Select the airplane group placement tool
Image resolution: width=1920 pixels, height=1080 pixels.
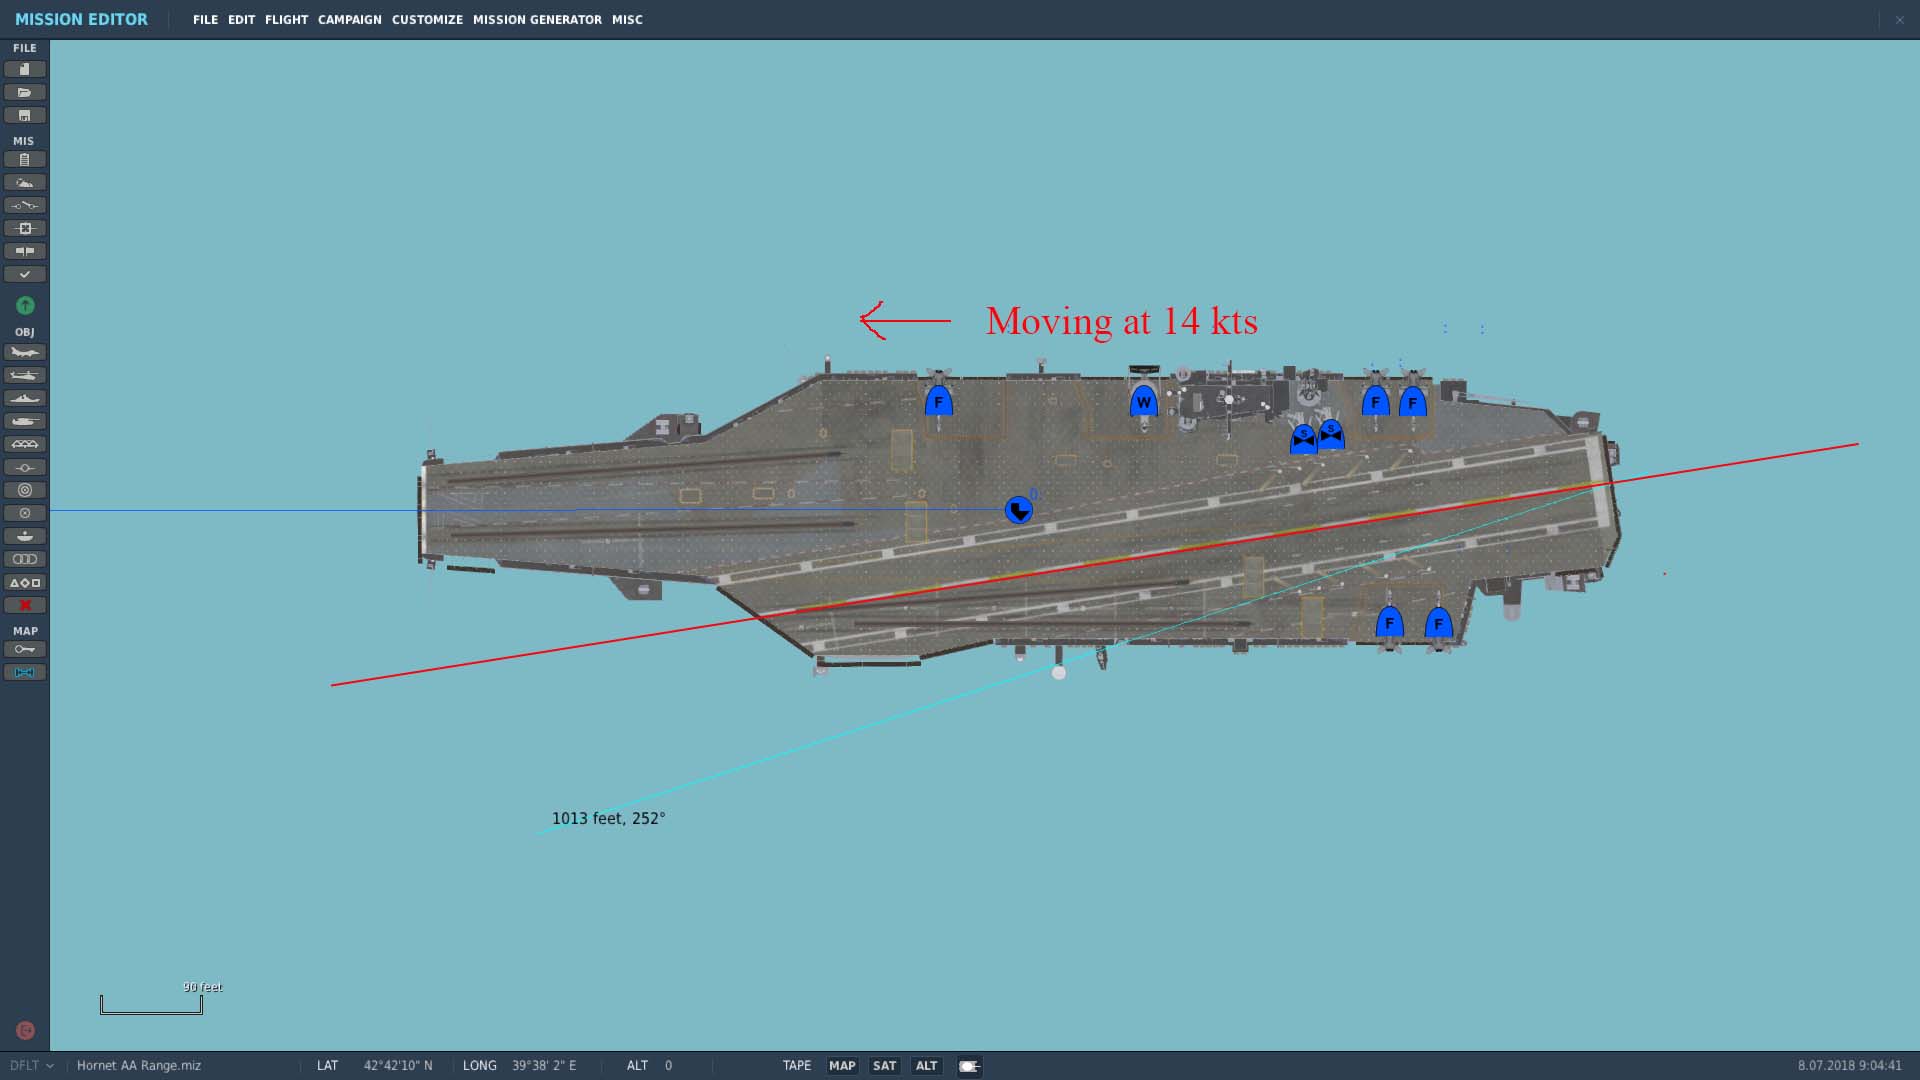coord(25,353)
